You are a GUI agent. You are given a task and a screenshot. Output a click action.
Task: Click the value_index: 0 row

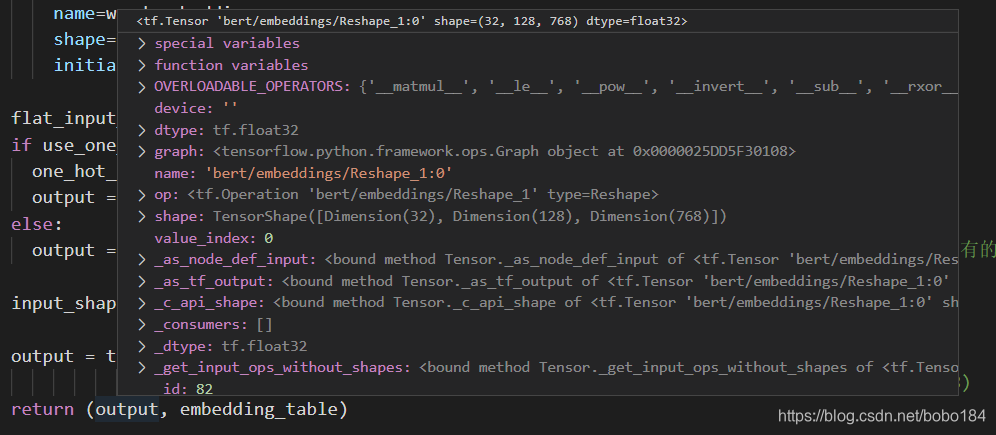538,238
